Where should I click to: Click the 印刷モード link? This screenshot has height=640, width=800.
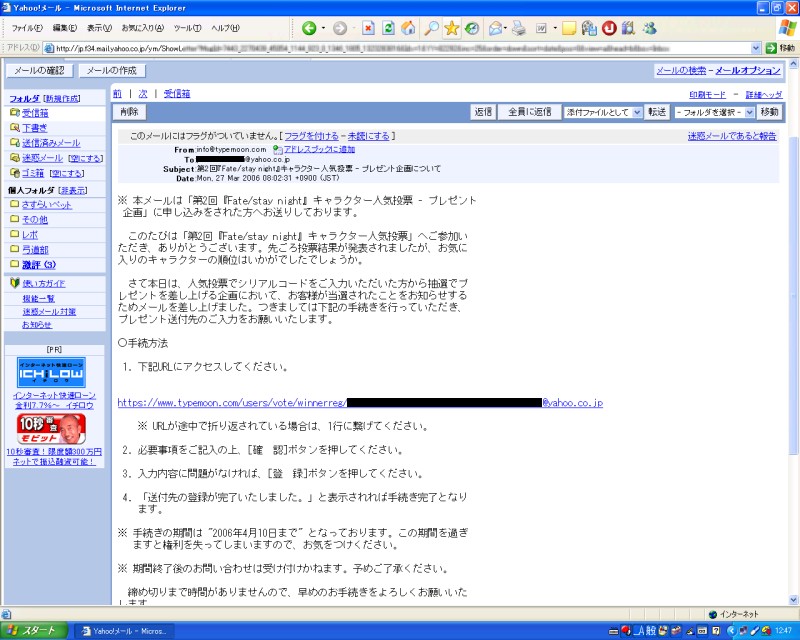coord(707,94)
